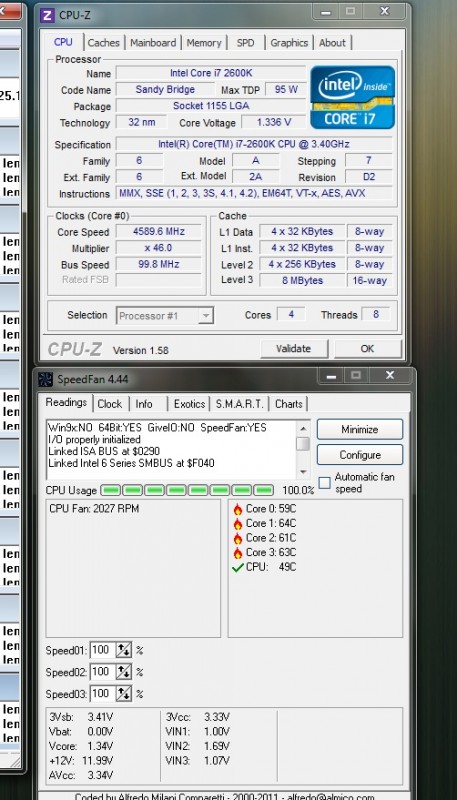Open the Processor #1 selection dropdown

pos(165,316)
